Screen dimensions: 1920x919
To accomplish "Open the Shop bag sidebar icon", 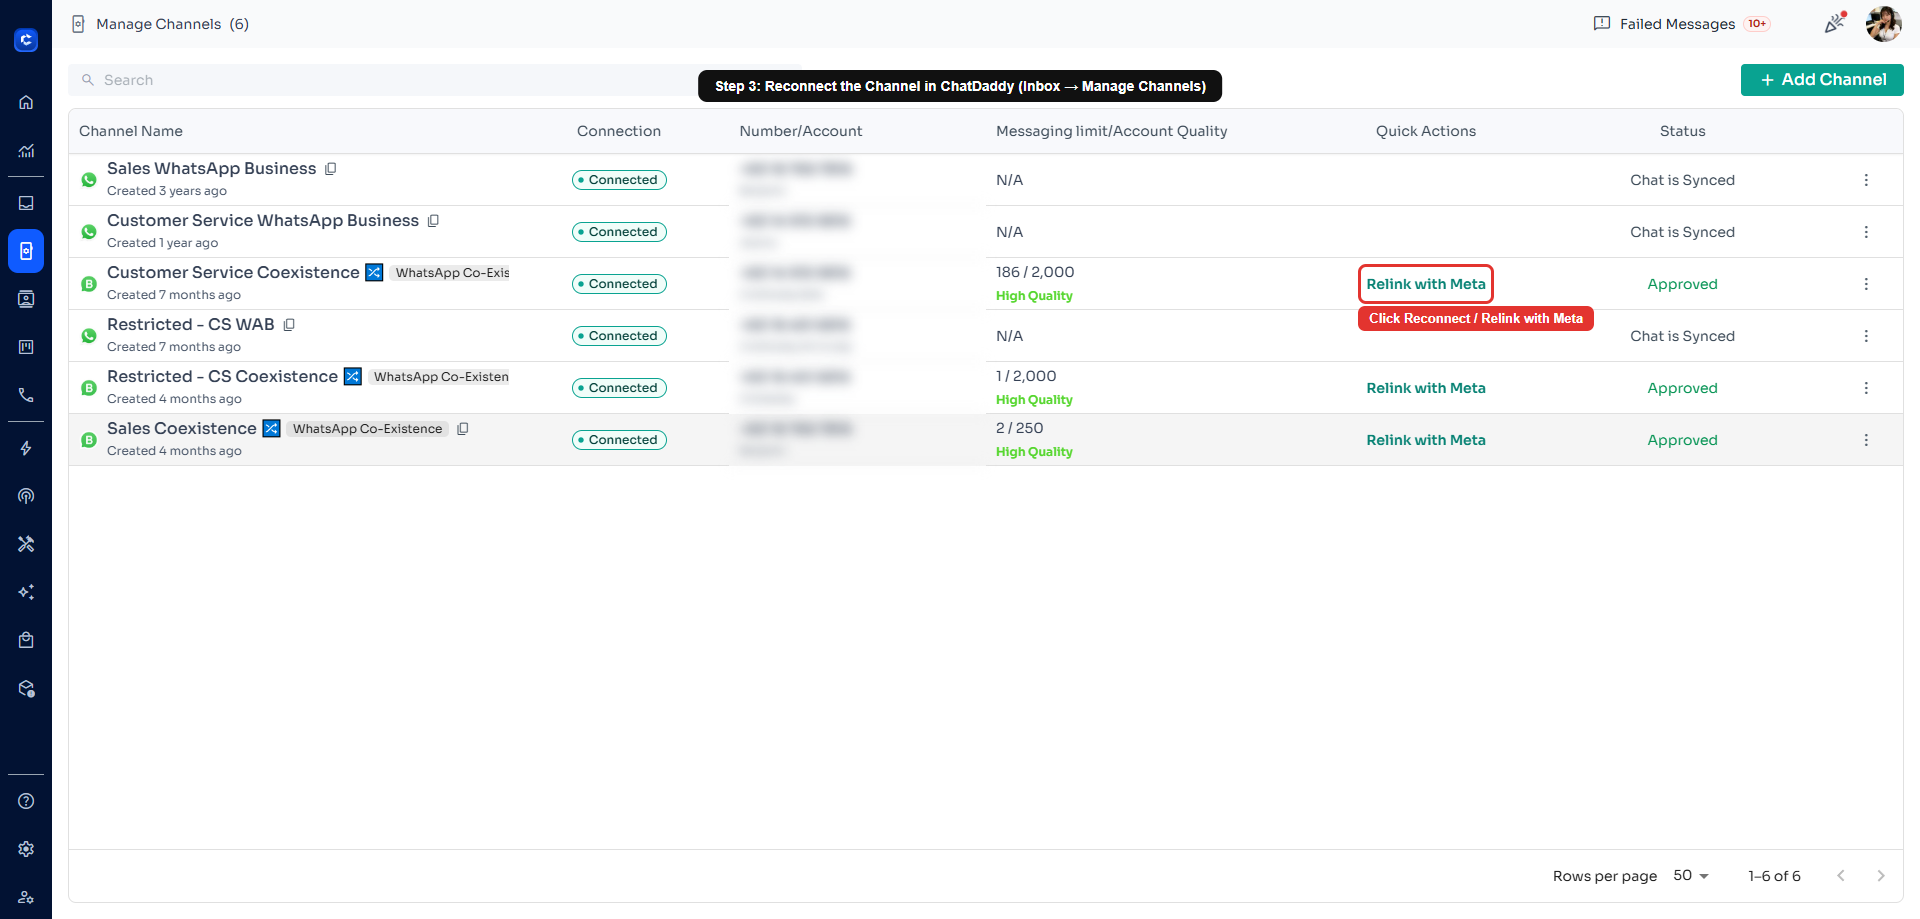I will tap(26, 640).
